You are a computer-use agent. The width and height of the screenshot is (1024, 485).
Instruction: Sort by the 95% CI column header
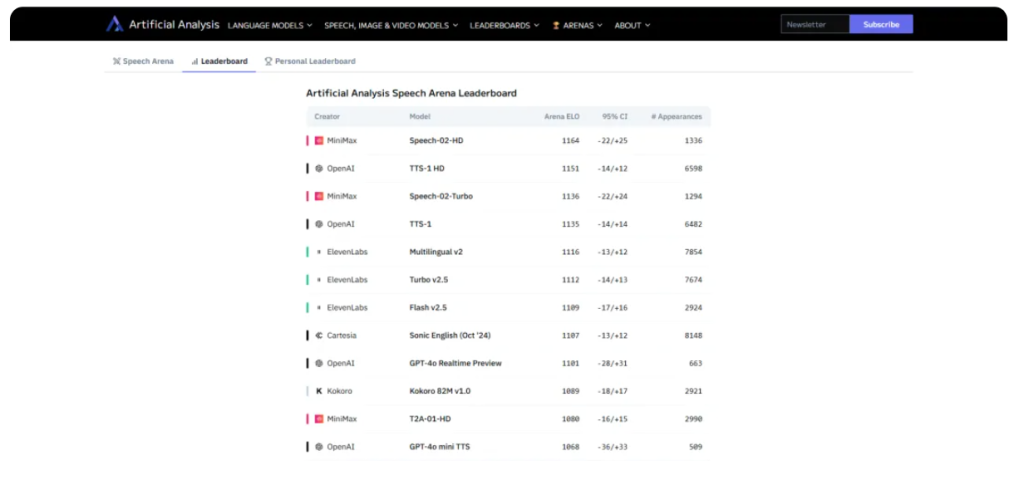pyautogui.click(x=615, y=117)
